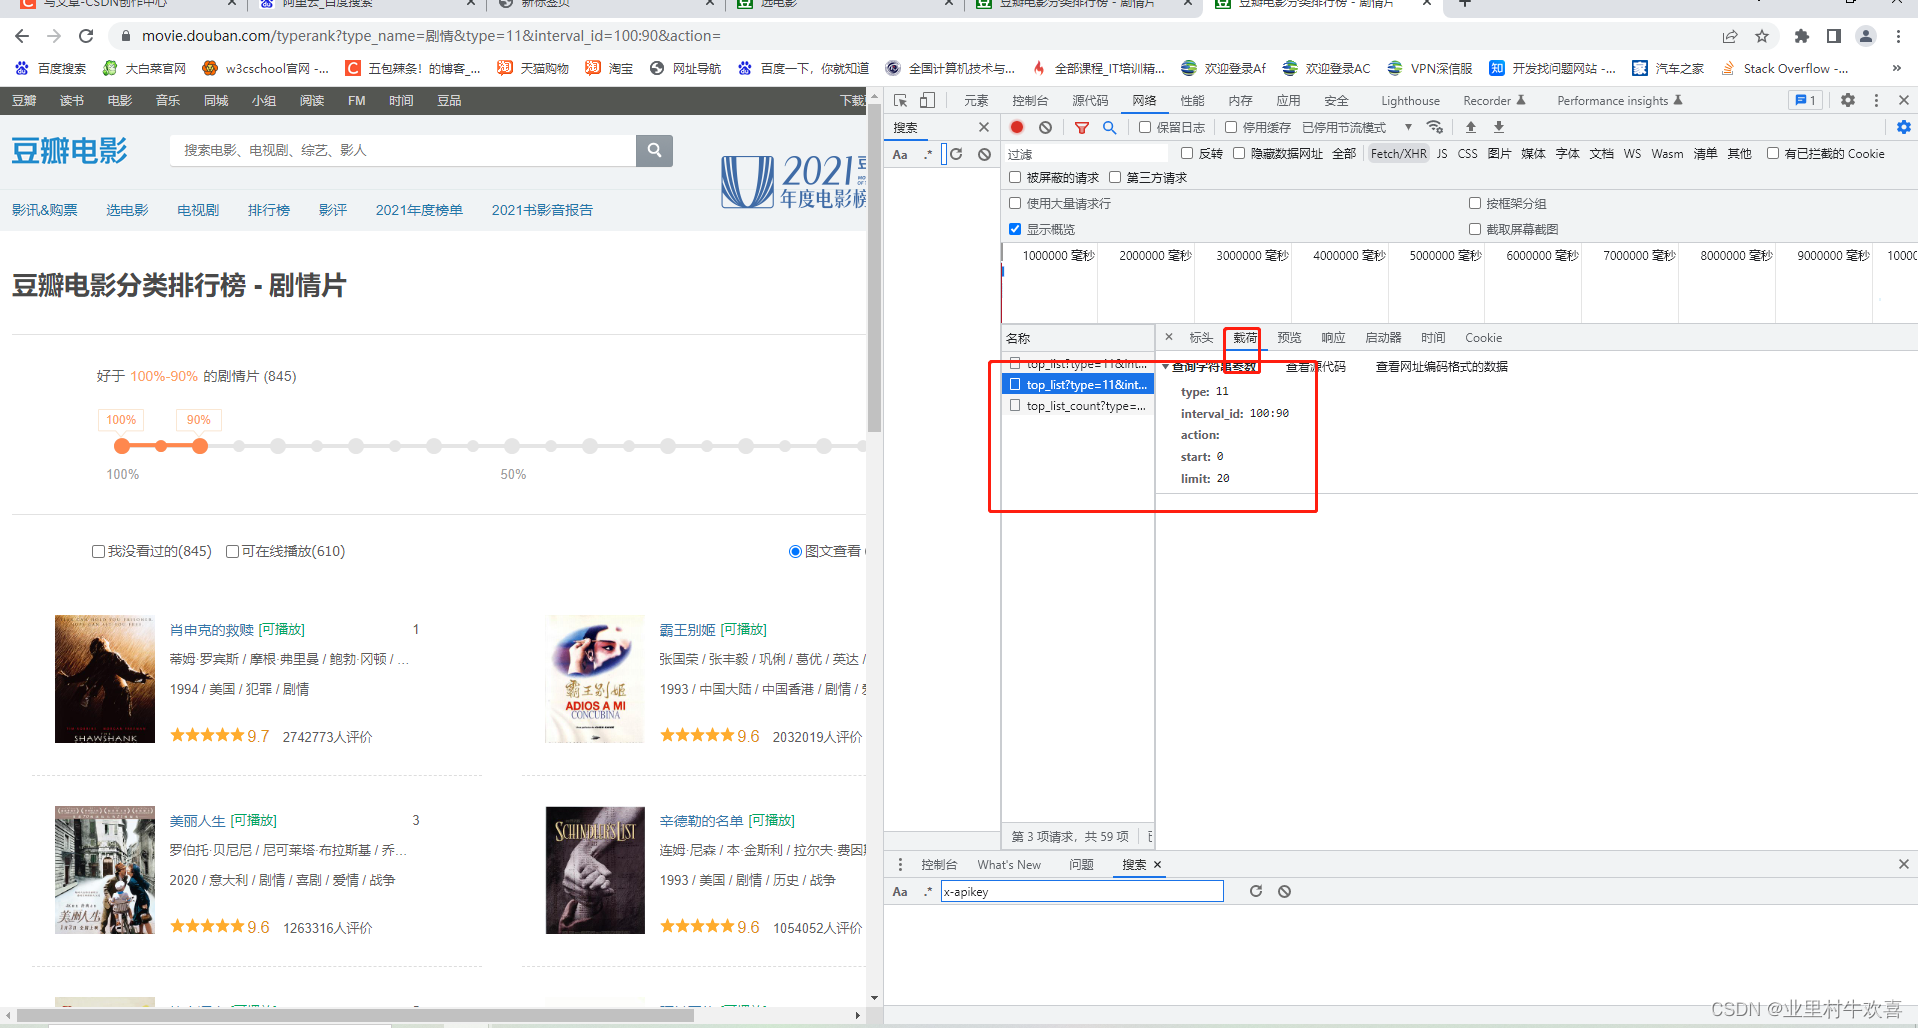Switch to the 元素 DevTools tab
Screen dimensions: 1918x1028
pos(976,101)
